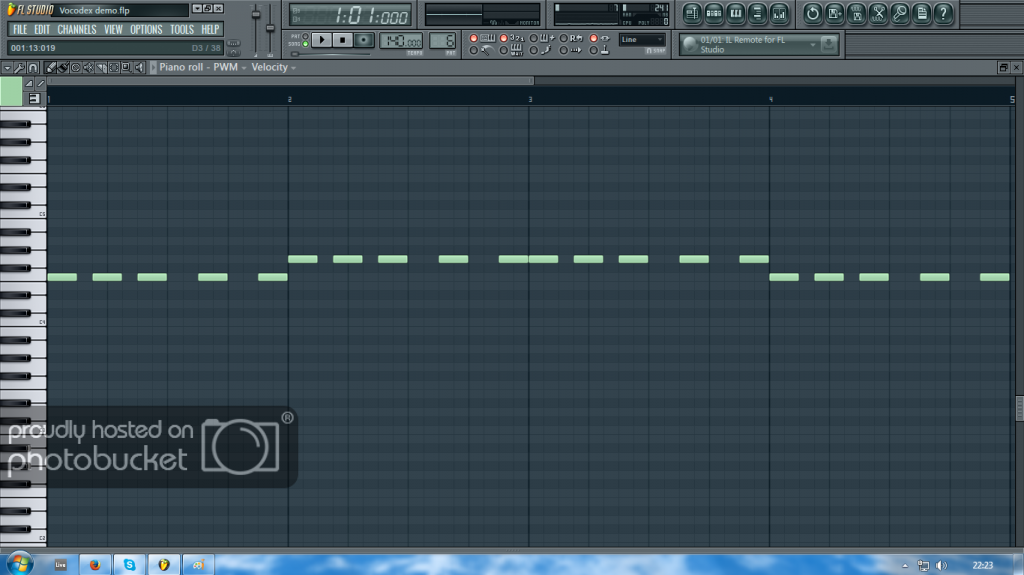Activate the zoom tool in piano roll
This screenshot has width=1024, height=575.
126,67
